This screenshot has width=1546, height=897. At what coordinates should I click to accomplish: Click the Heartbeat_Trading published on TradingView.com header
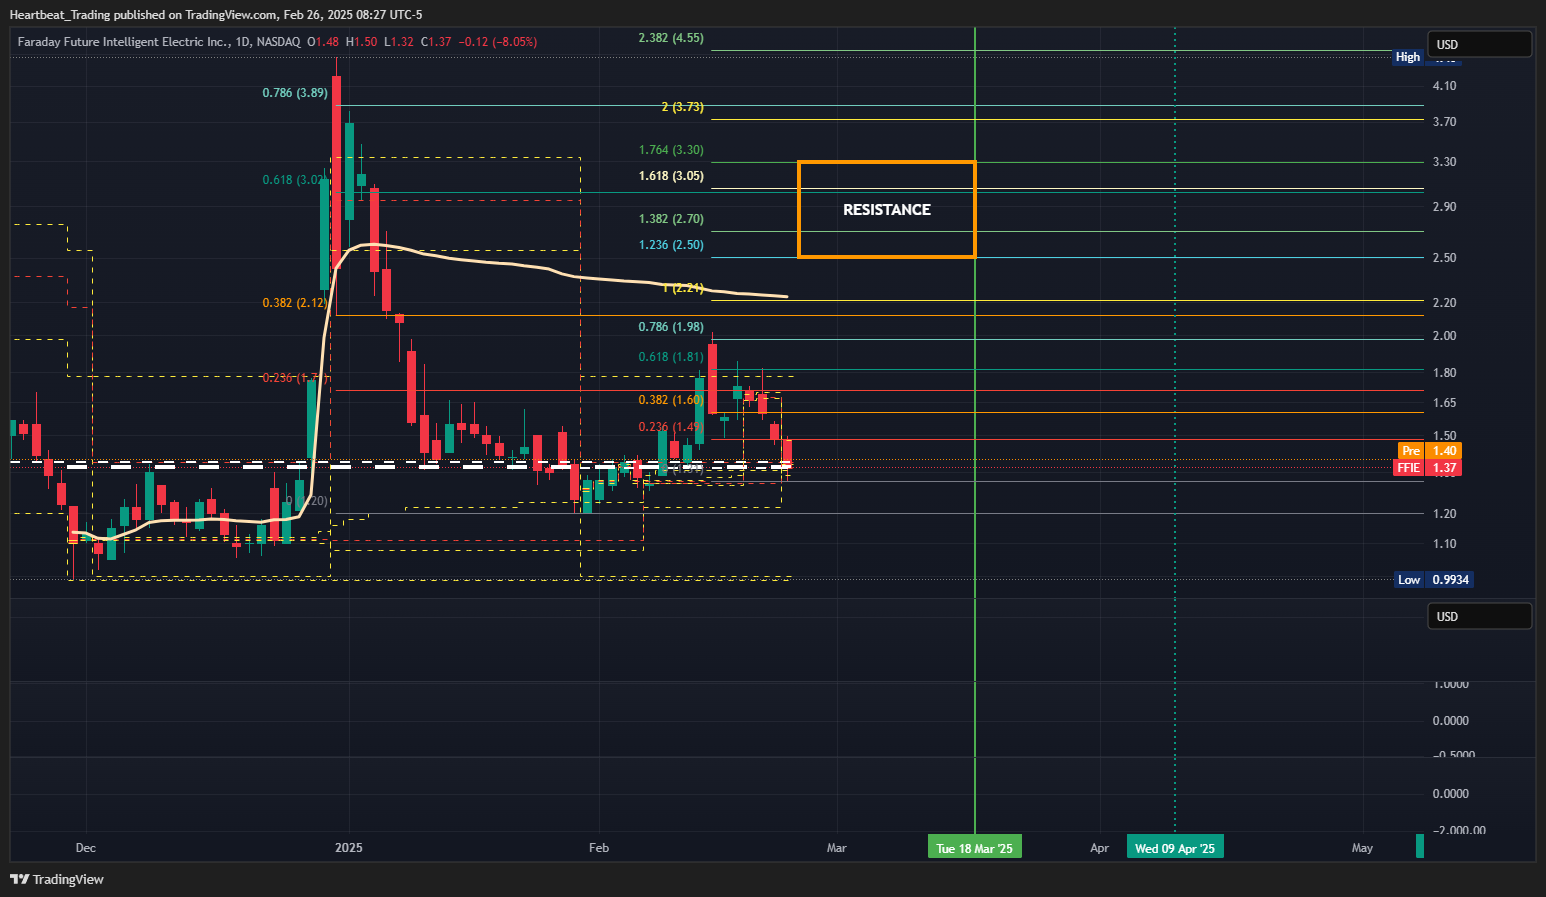(216, 14)
